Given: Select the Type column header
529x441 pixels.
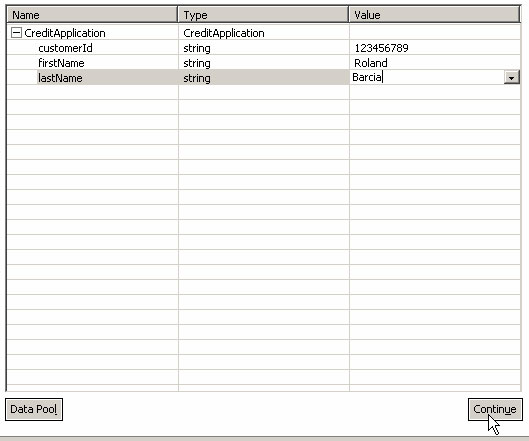Looking at the screenshot, I should pos(263,15).
